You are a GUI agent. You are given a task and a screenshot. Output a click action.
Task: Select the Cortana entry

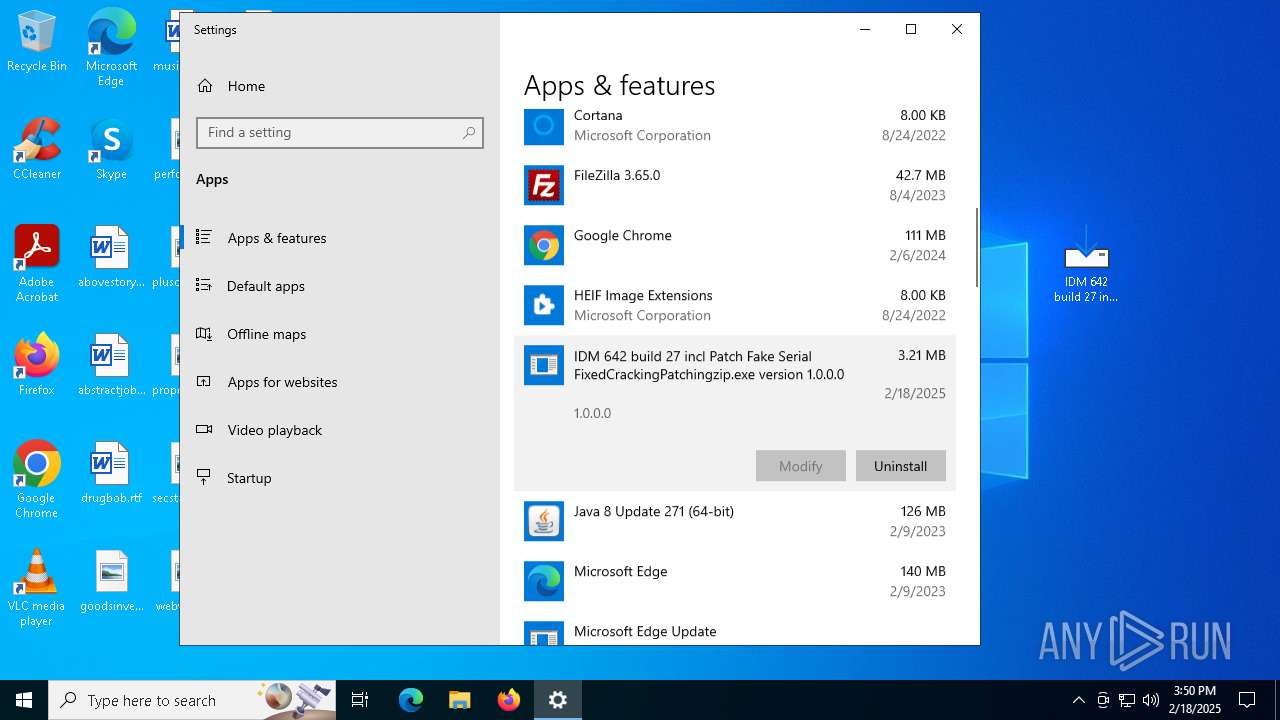(735, 125)
